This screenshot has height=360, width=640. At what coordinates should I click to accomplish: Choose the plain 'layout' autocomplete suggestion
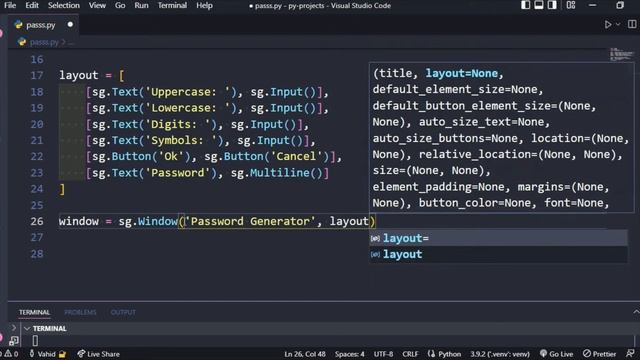click(x=498, y=254)
